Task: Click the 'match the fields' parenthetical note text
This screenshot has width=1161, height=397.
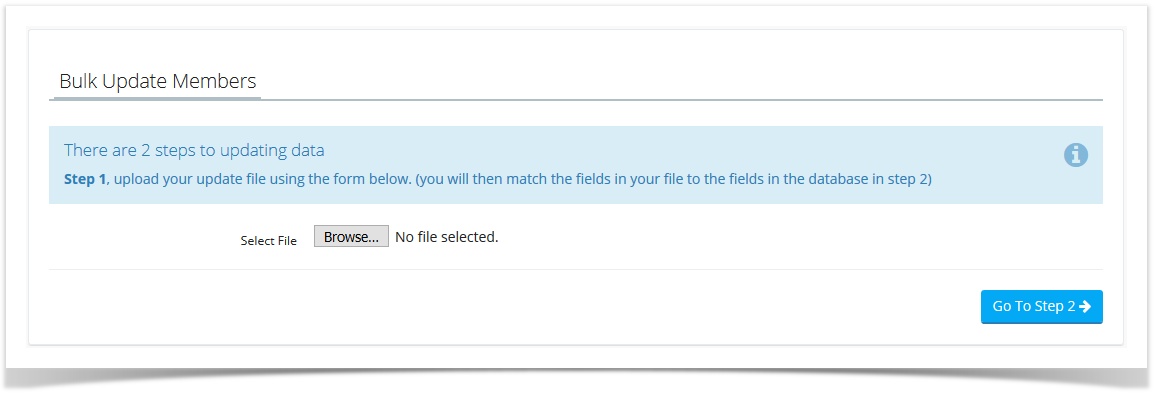Action: (x=672, y=179)
